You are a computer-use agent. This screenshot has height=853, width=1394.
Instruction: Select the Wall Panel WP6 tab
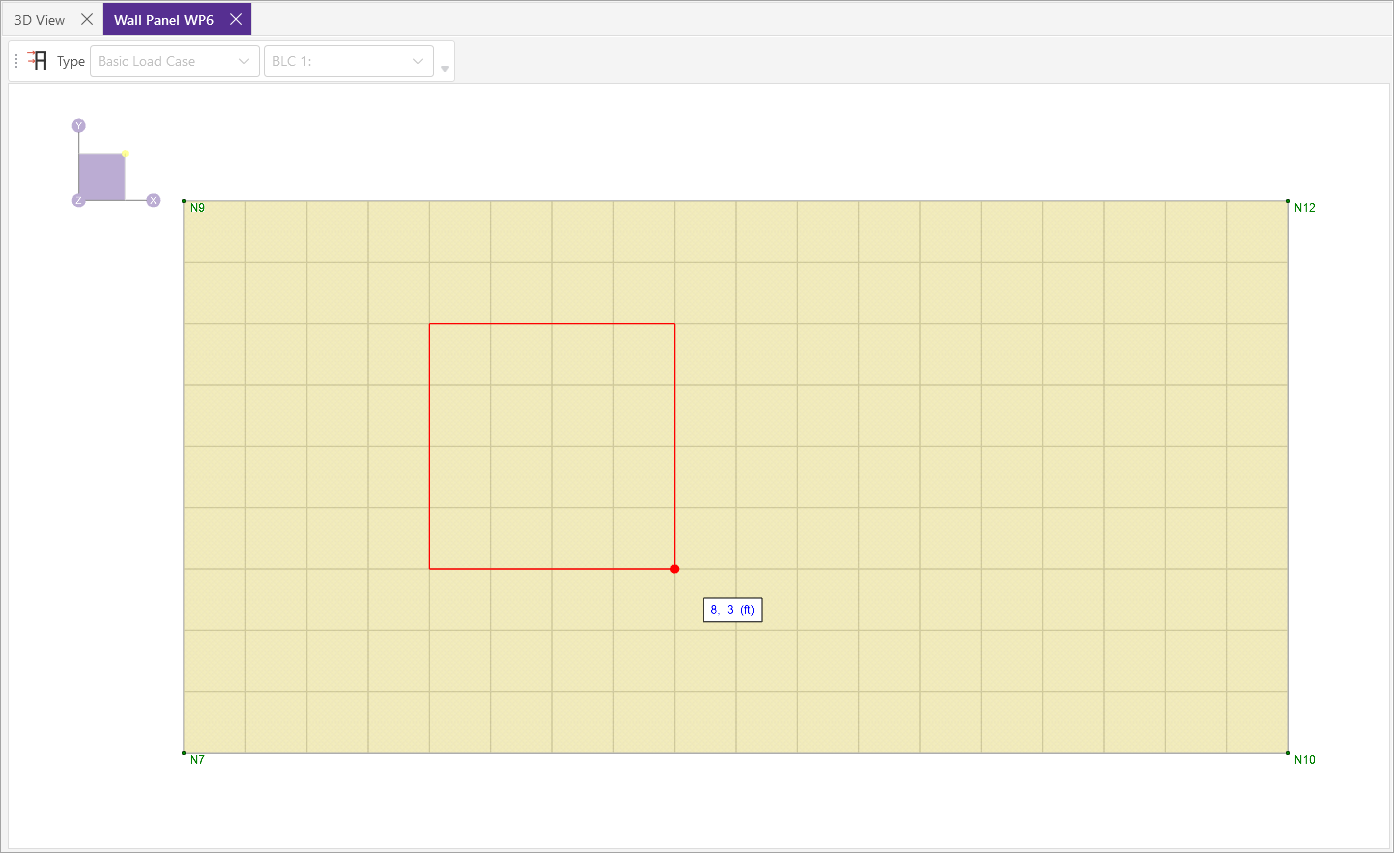[x=164, y=19]
